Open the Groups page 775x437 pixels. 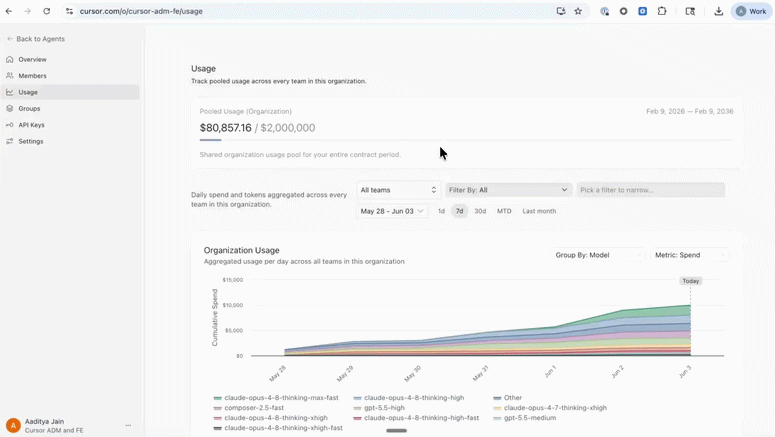70,108
